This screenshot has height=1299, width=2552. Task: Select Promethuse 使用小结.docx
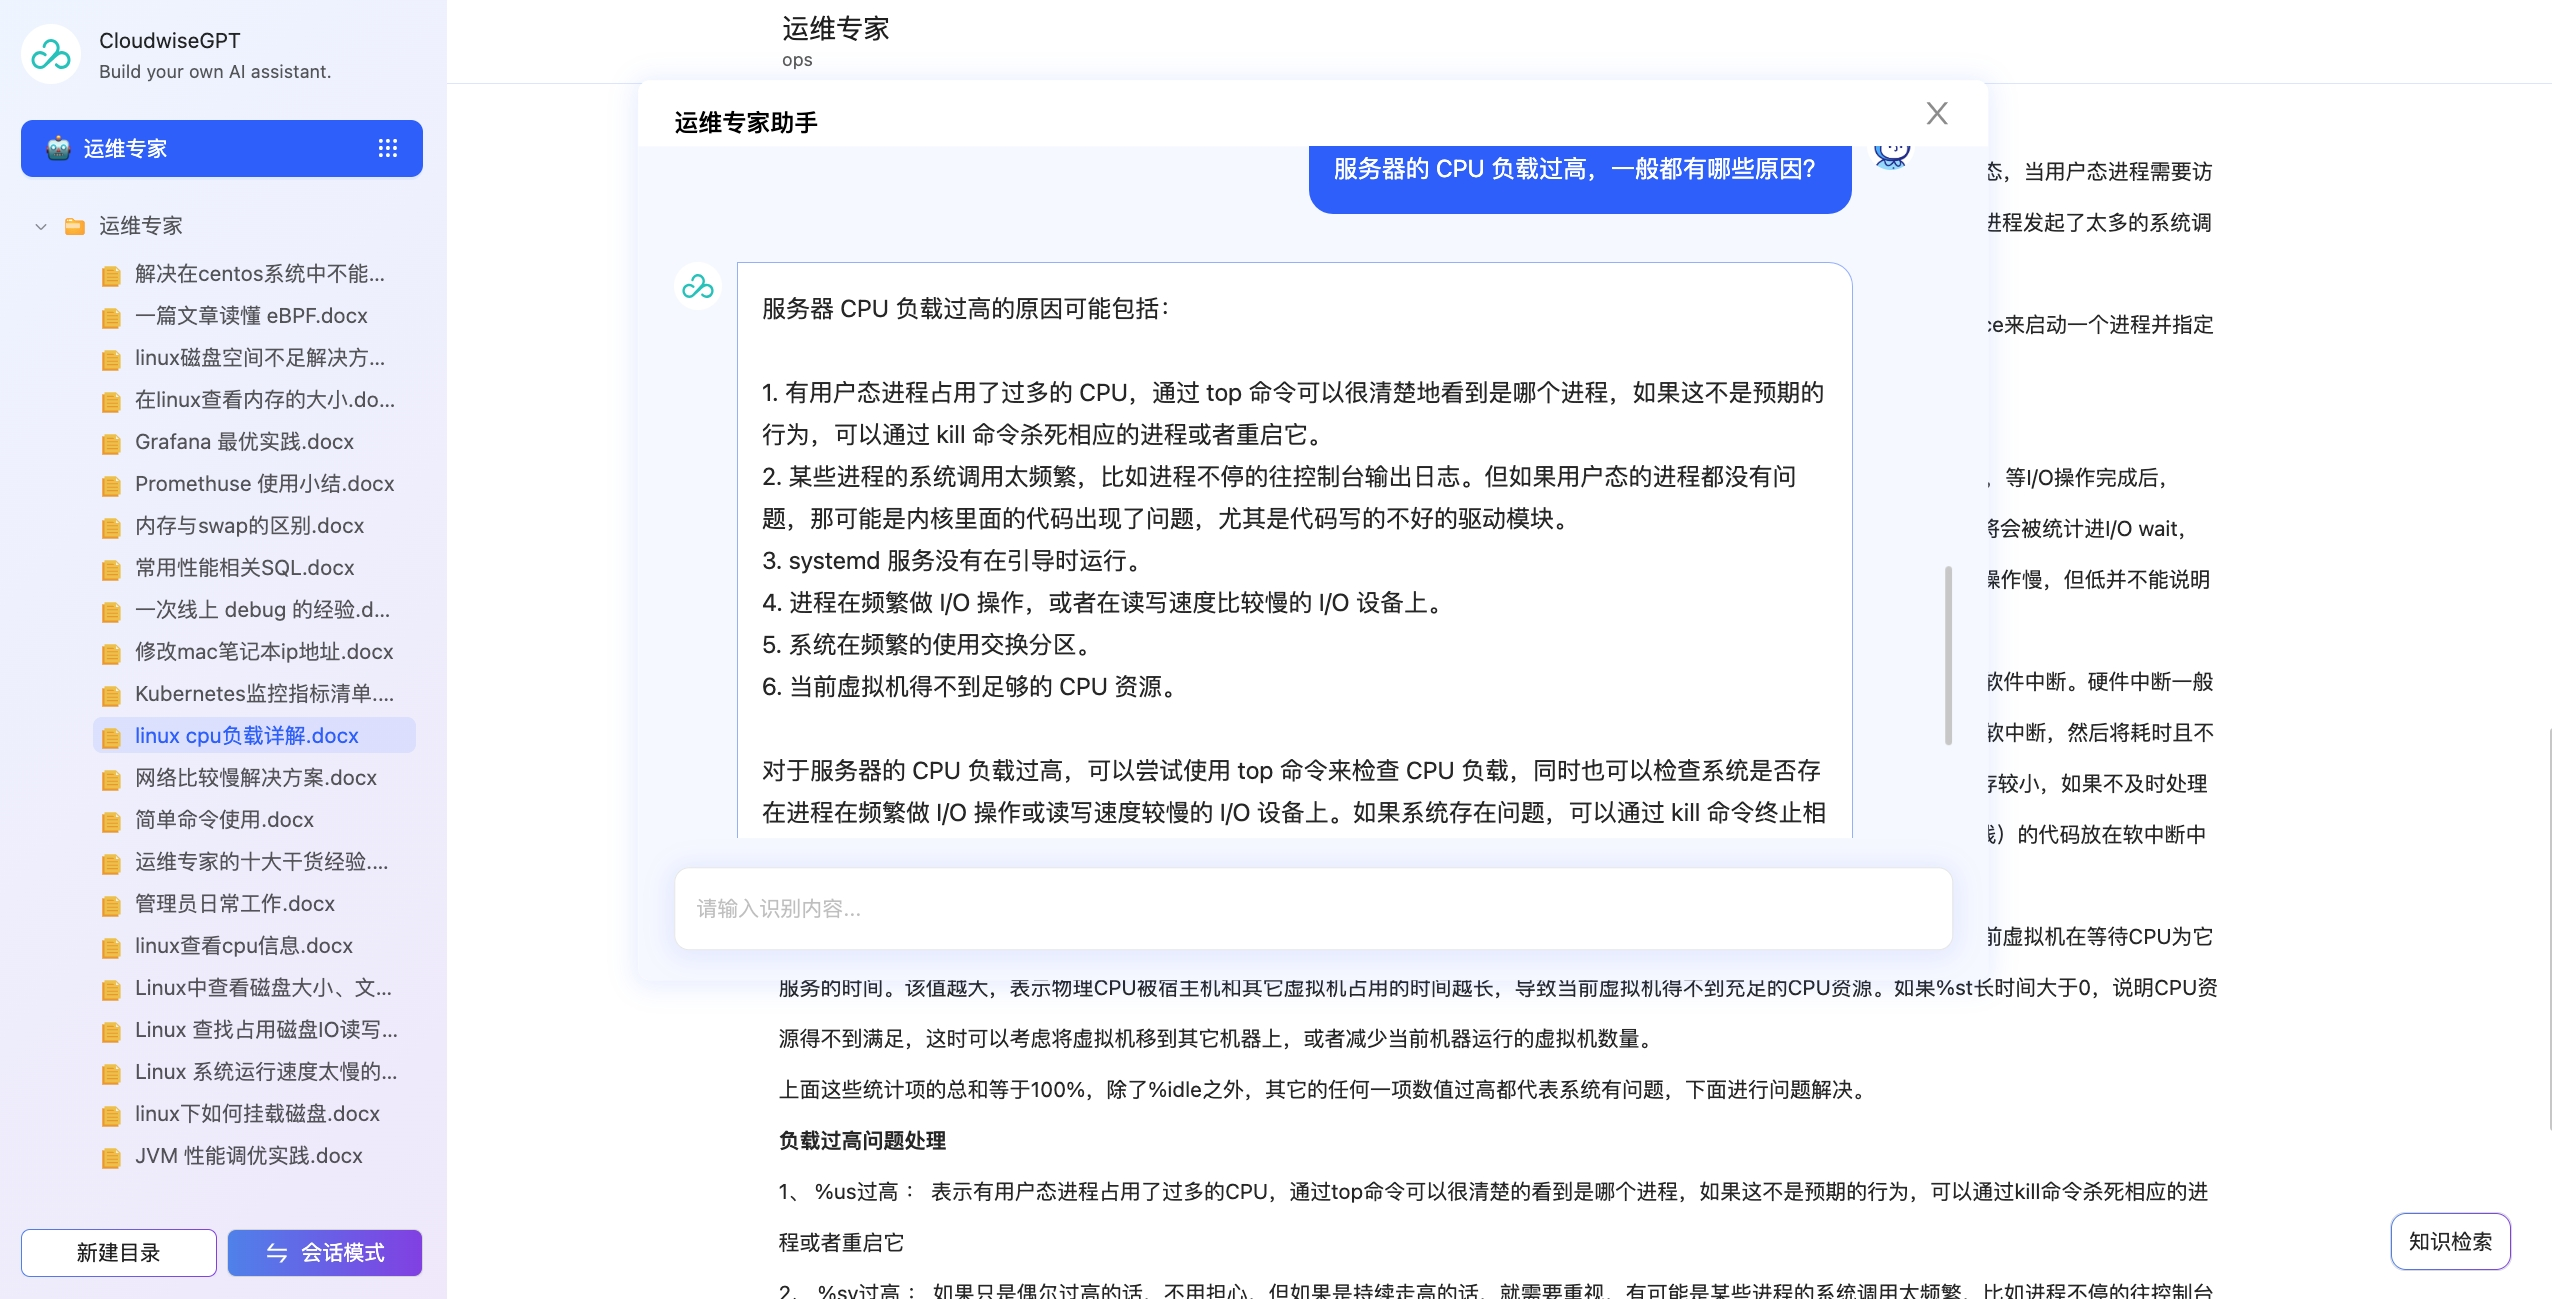point(264,484)
